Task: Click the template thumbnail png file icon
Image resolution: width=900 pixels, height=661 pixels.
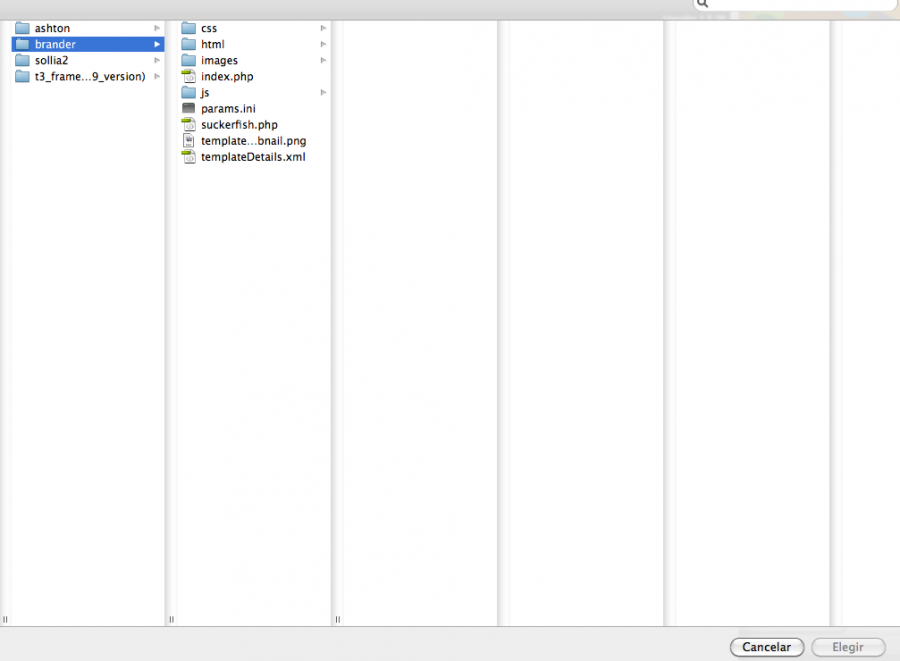Action: pos(189,141)
